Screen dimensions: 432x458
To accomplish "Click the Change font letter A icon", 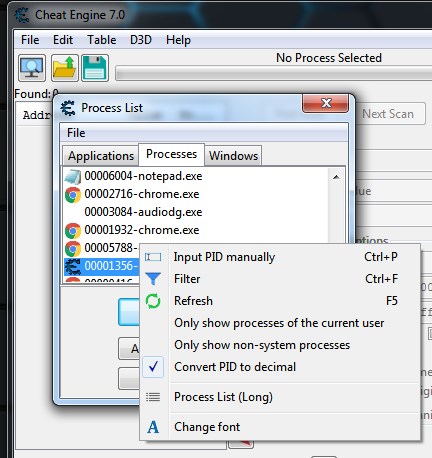I will point(153,427).
